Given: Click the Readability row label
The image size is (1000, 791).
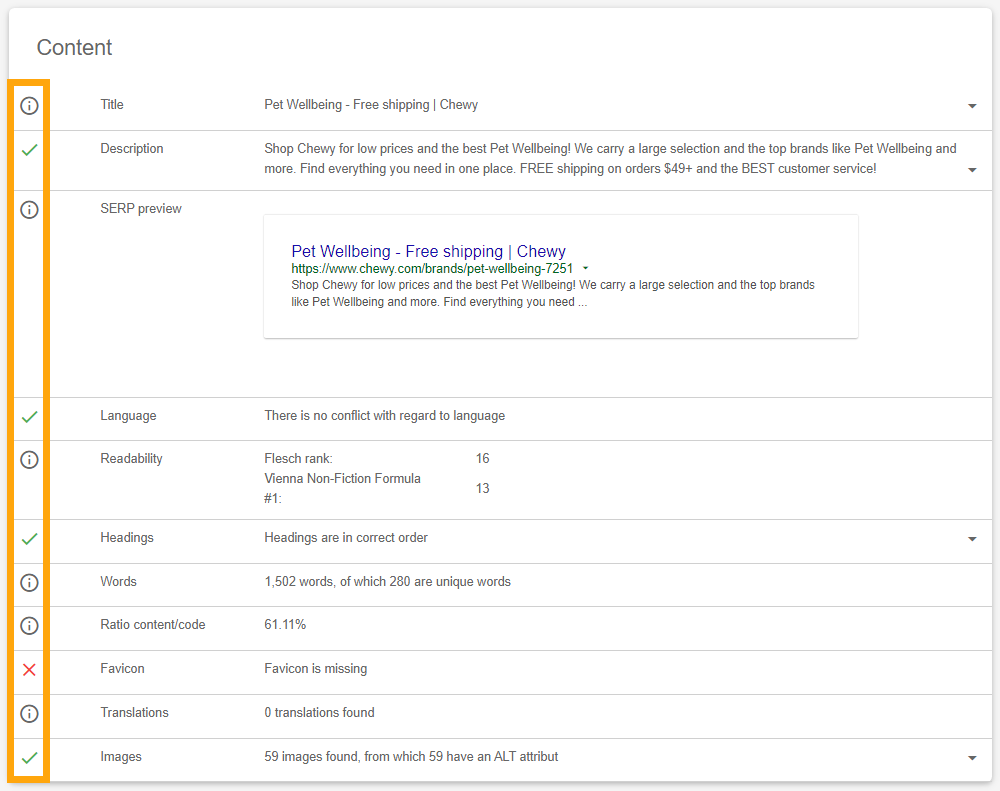Looking at the screenshot, I should coord(131,459).
